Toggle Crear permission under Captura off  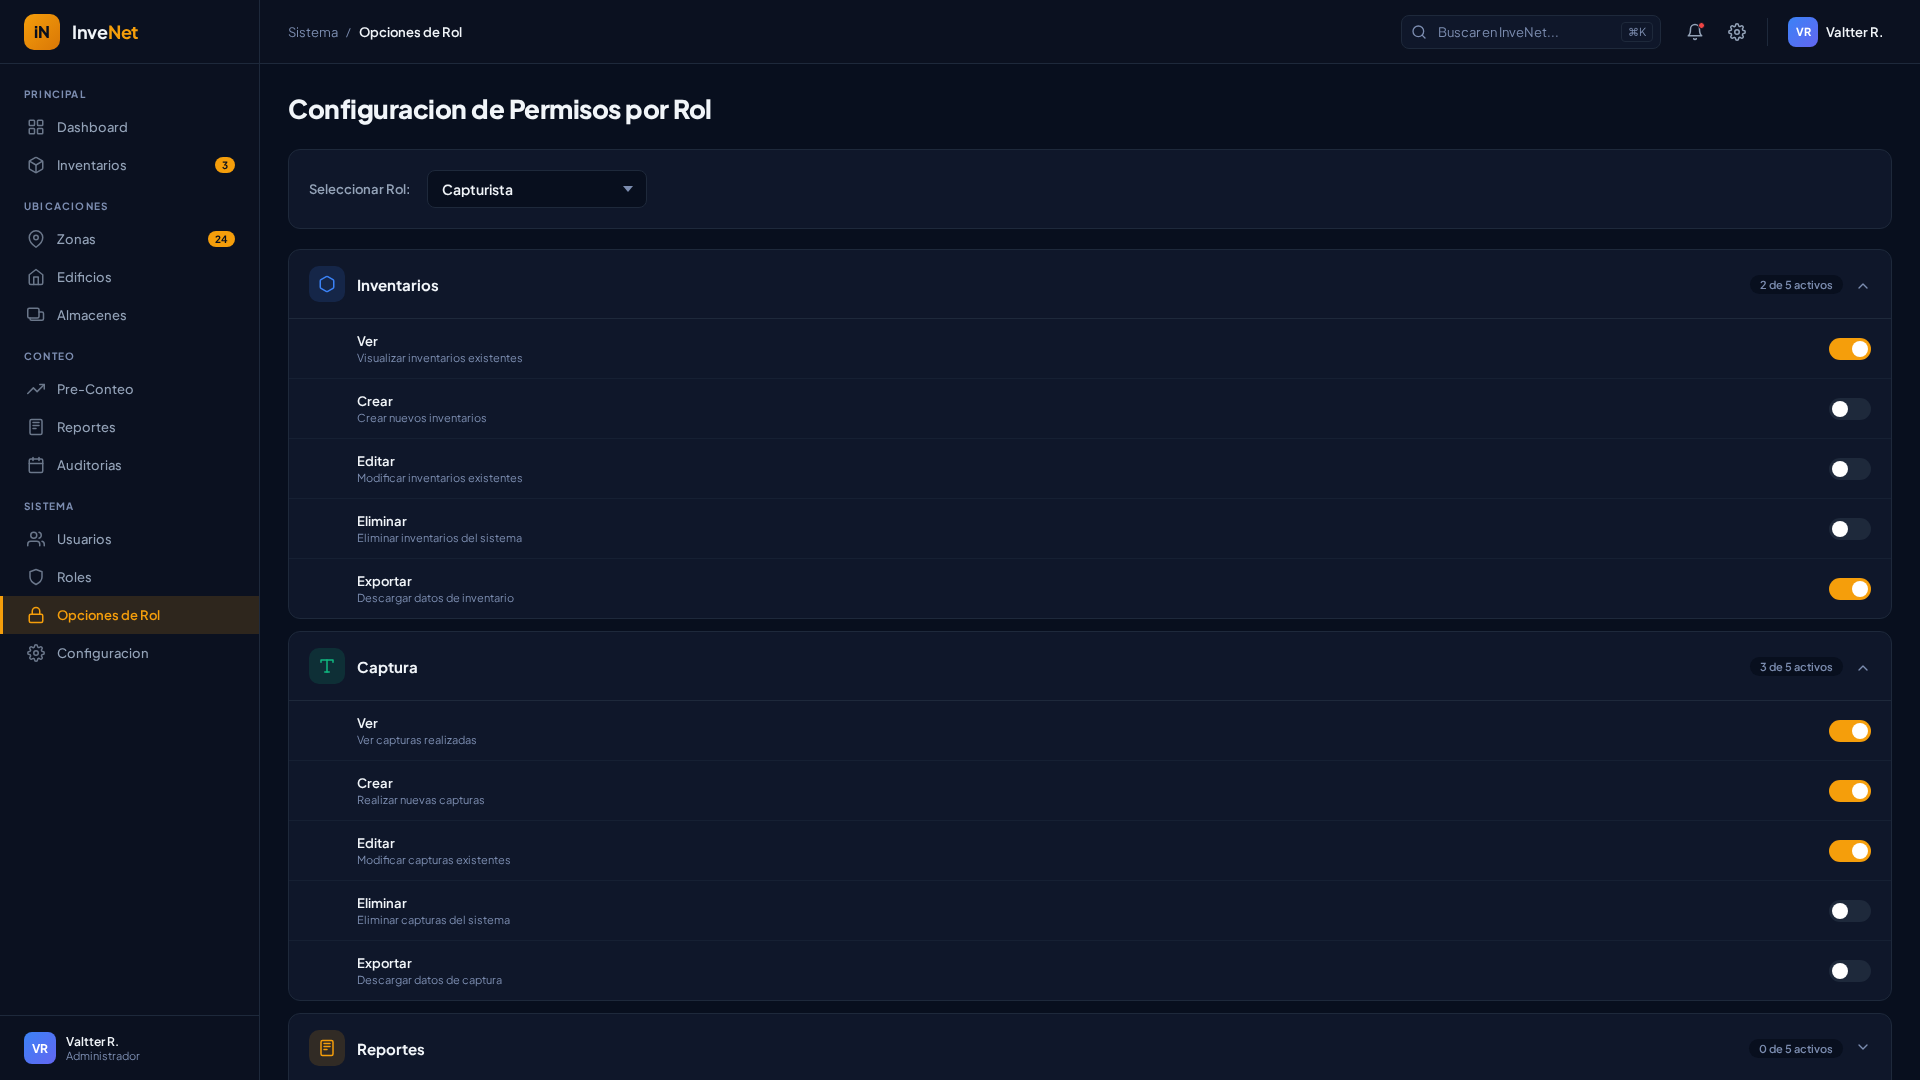1849,791
